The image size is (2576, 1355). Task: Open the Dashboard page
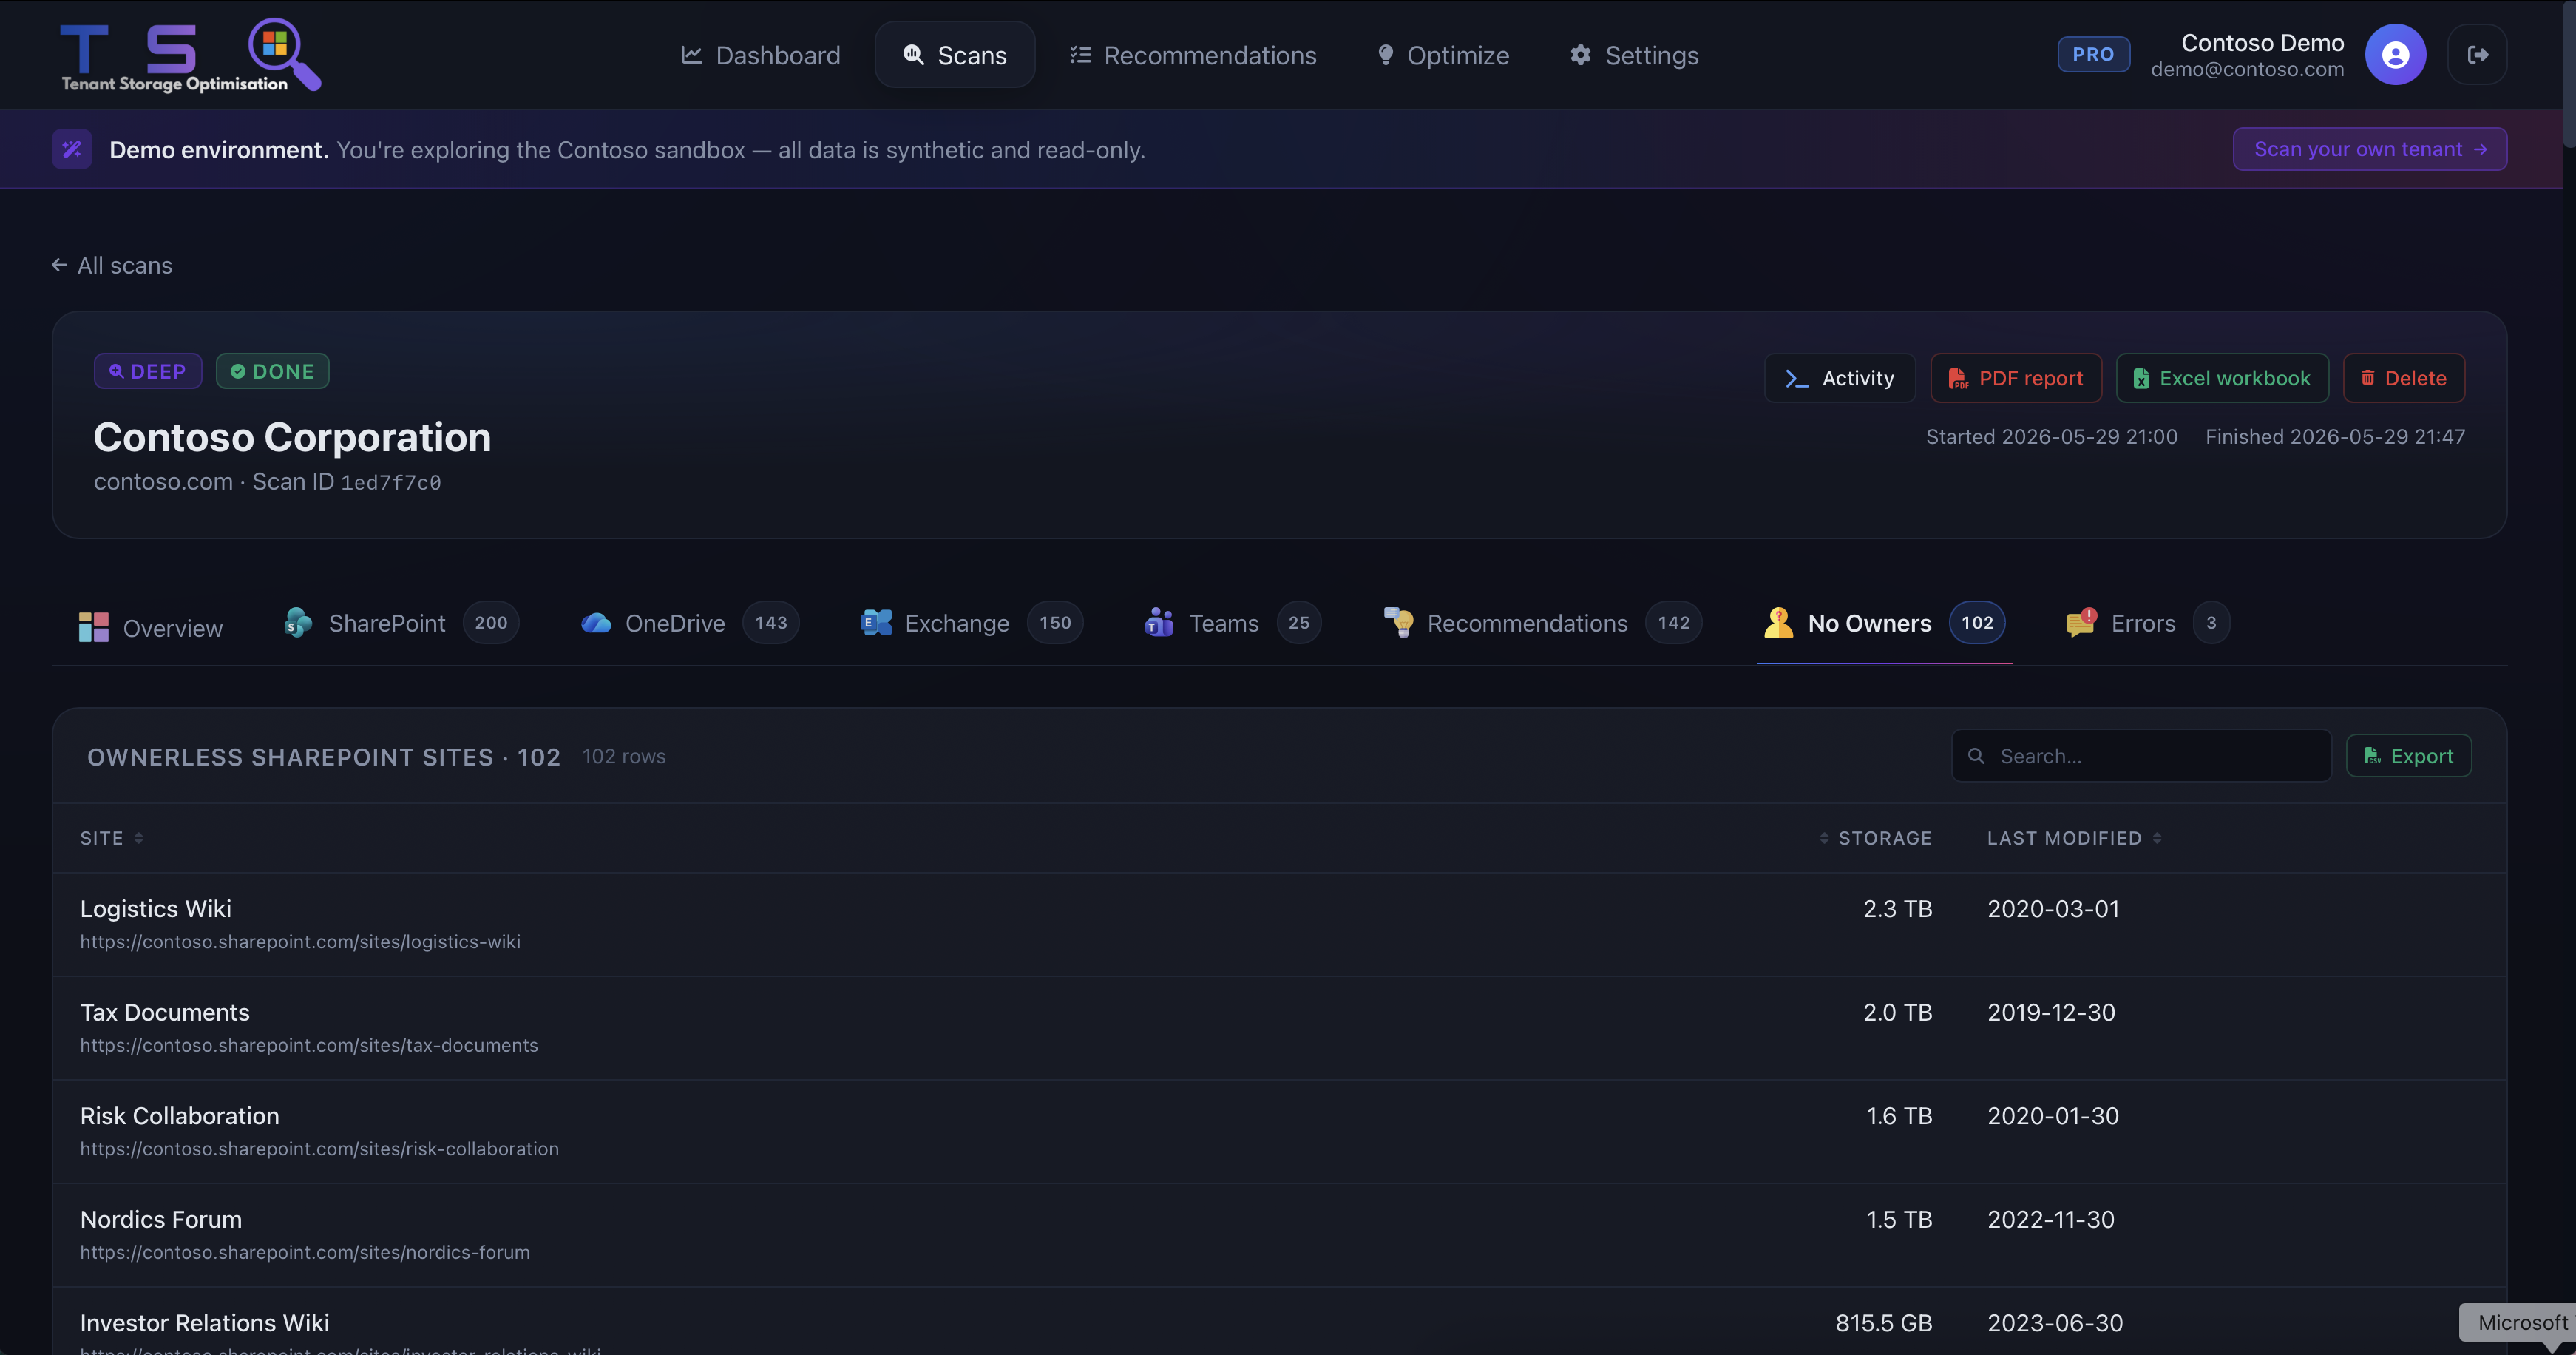tap(761, 55)
